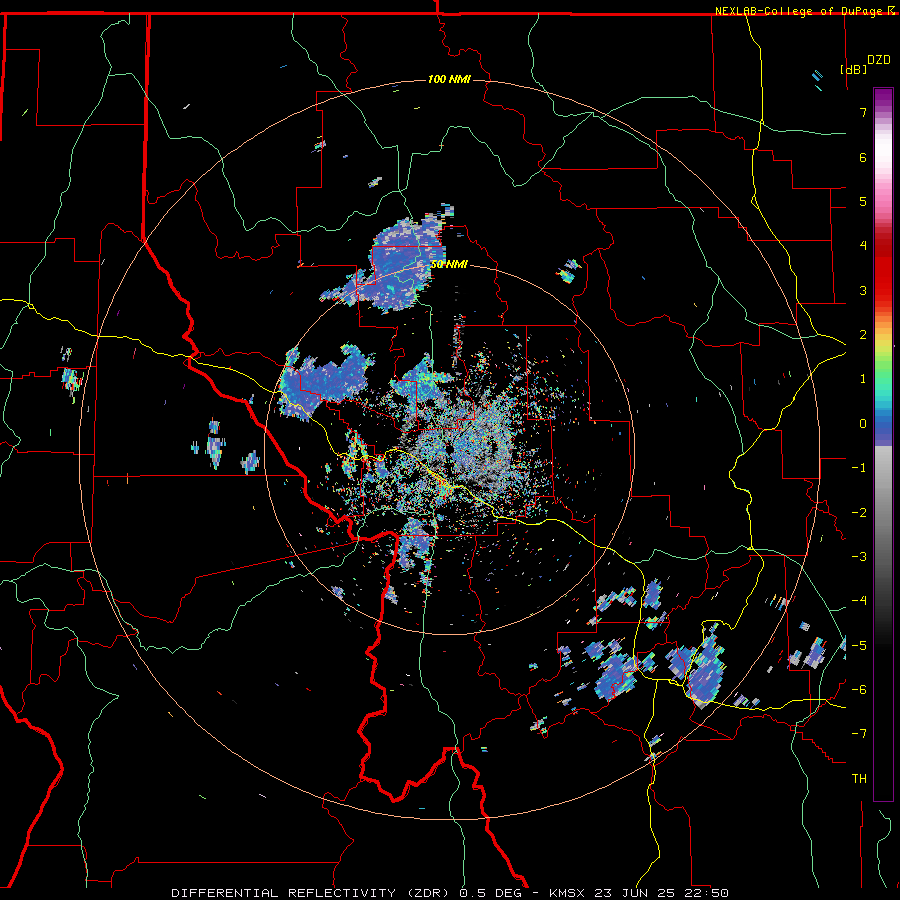This screenshot has width=900, height=900.
Task: Select the 50 NMI range ring label
Action: tap(449, 264)
